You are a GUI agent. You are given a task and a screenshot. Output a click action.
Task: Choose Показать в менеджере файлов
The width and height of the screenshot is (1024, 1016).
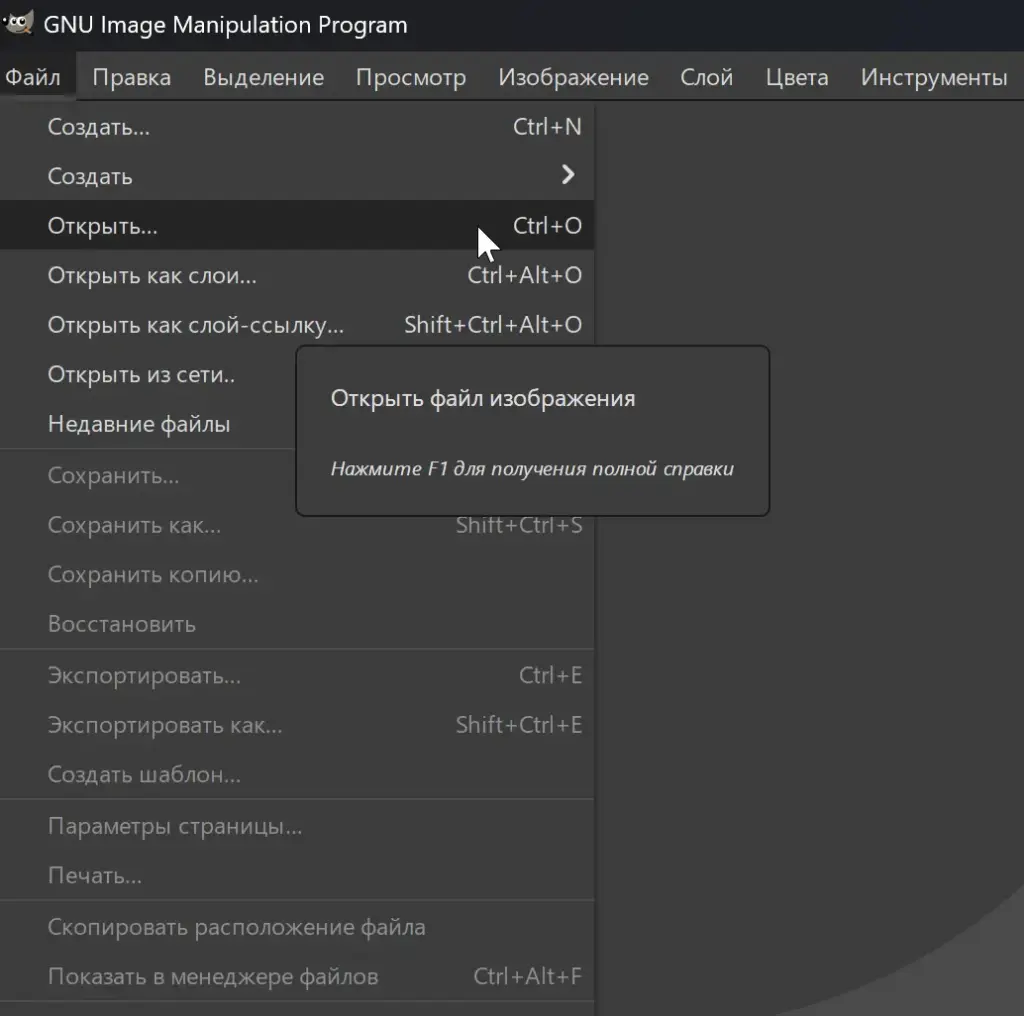(296, 977)
